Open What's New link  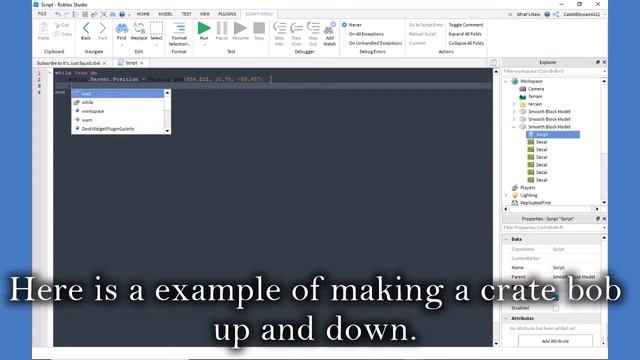[x=528, y=14]
